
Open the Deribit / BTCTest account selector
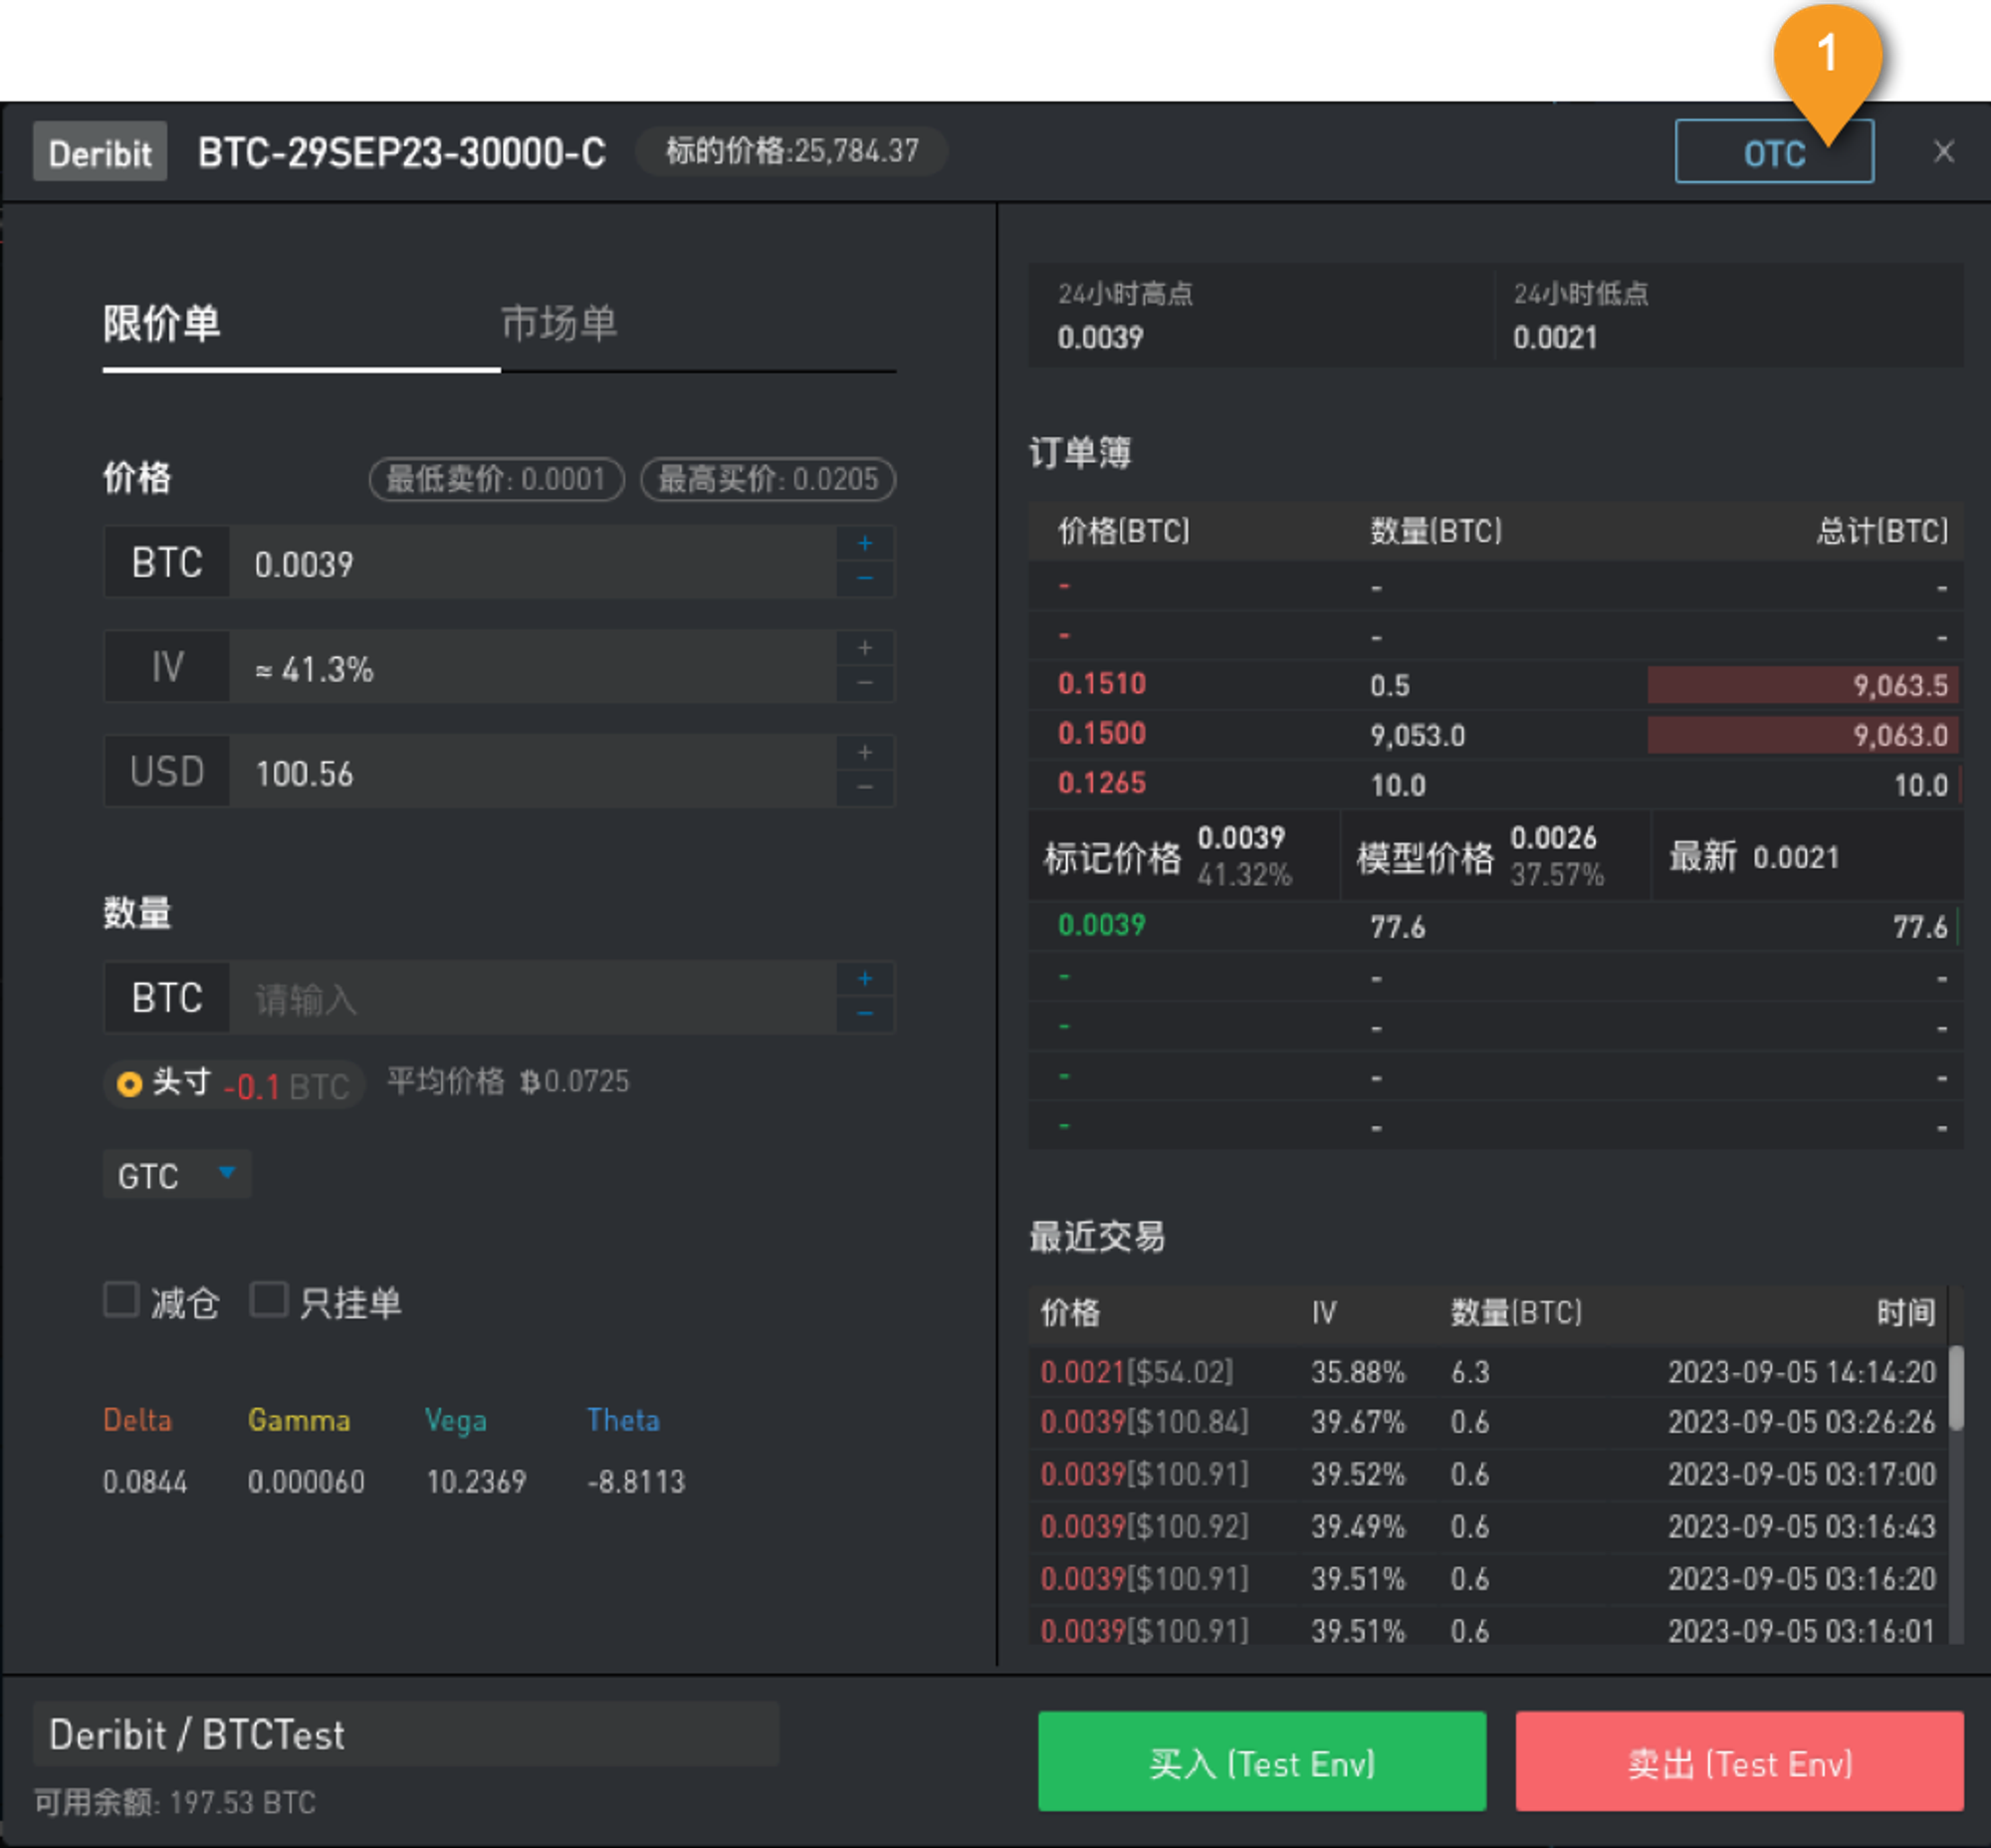[x=405, y=1735]
